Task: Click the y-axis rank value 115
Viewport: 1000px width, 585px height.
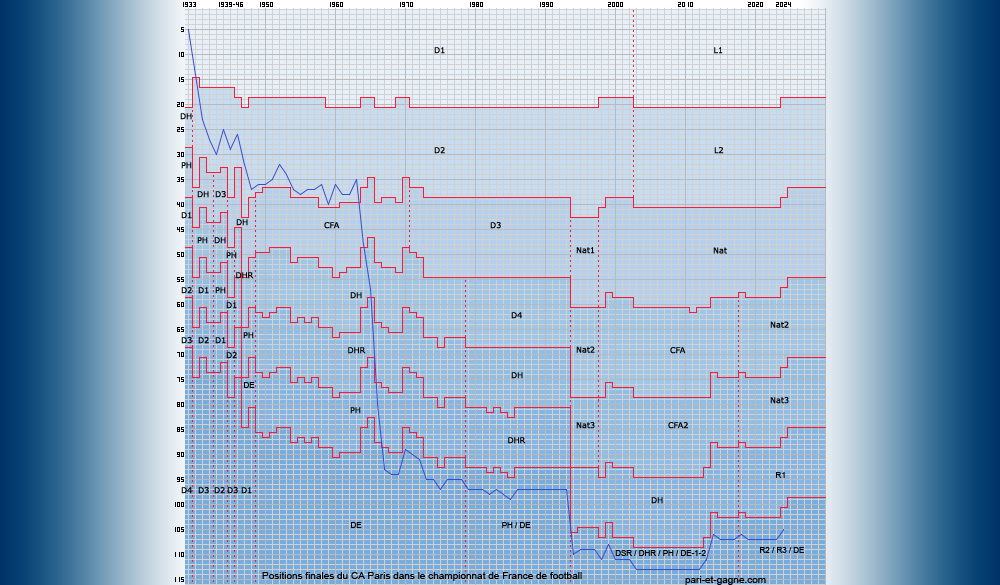Action: pos(179,580)
